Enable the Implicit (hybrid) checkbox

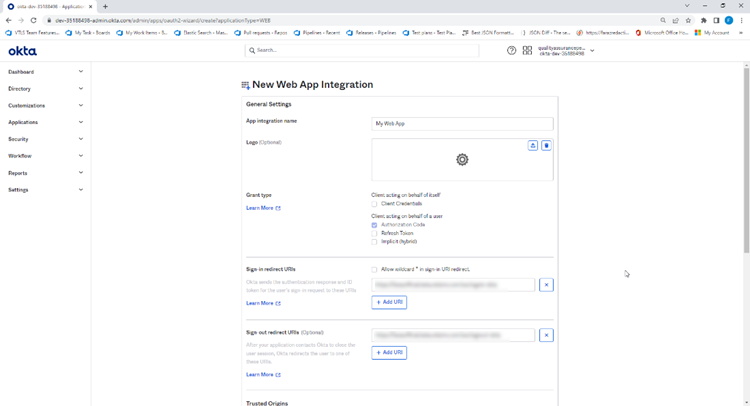point(374,242)
